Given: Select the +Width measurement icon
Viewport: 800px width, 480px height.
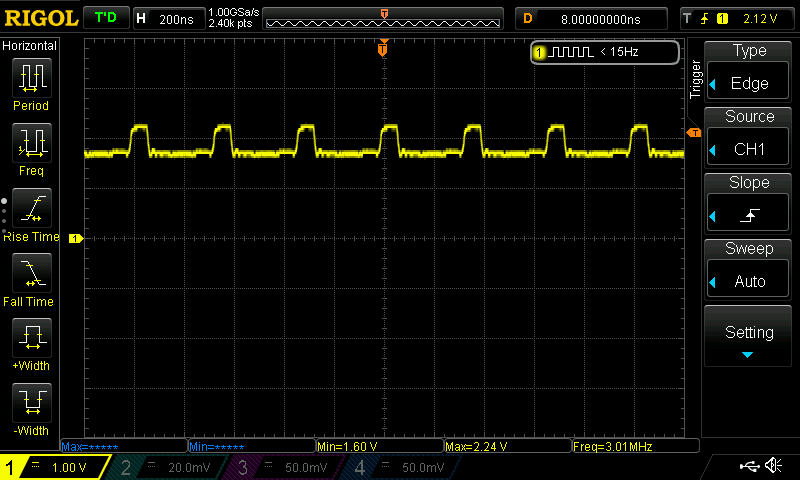Looking at the screenshot, I should (x=31, y=338).
